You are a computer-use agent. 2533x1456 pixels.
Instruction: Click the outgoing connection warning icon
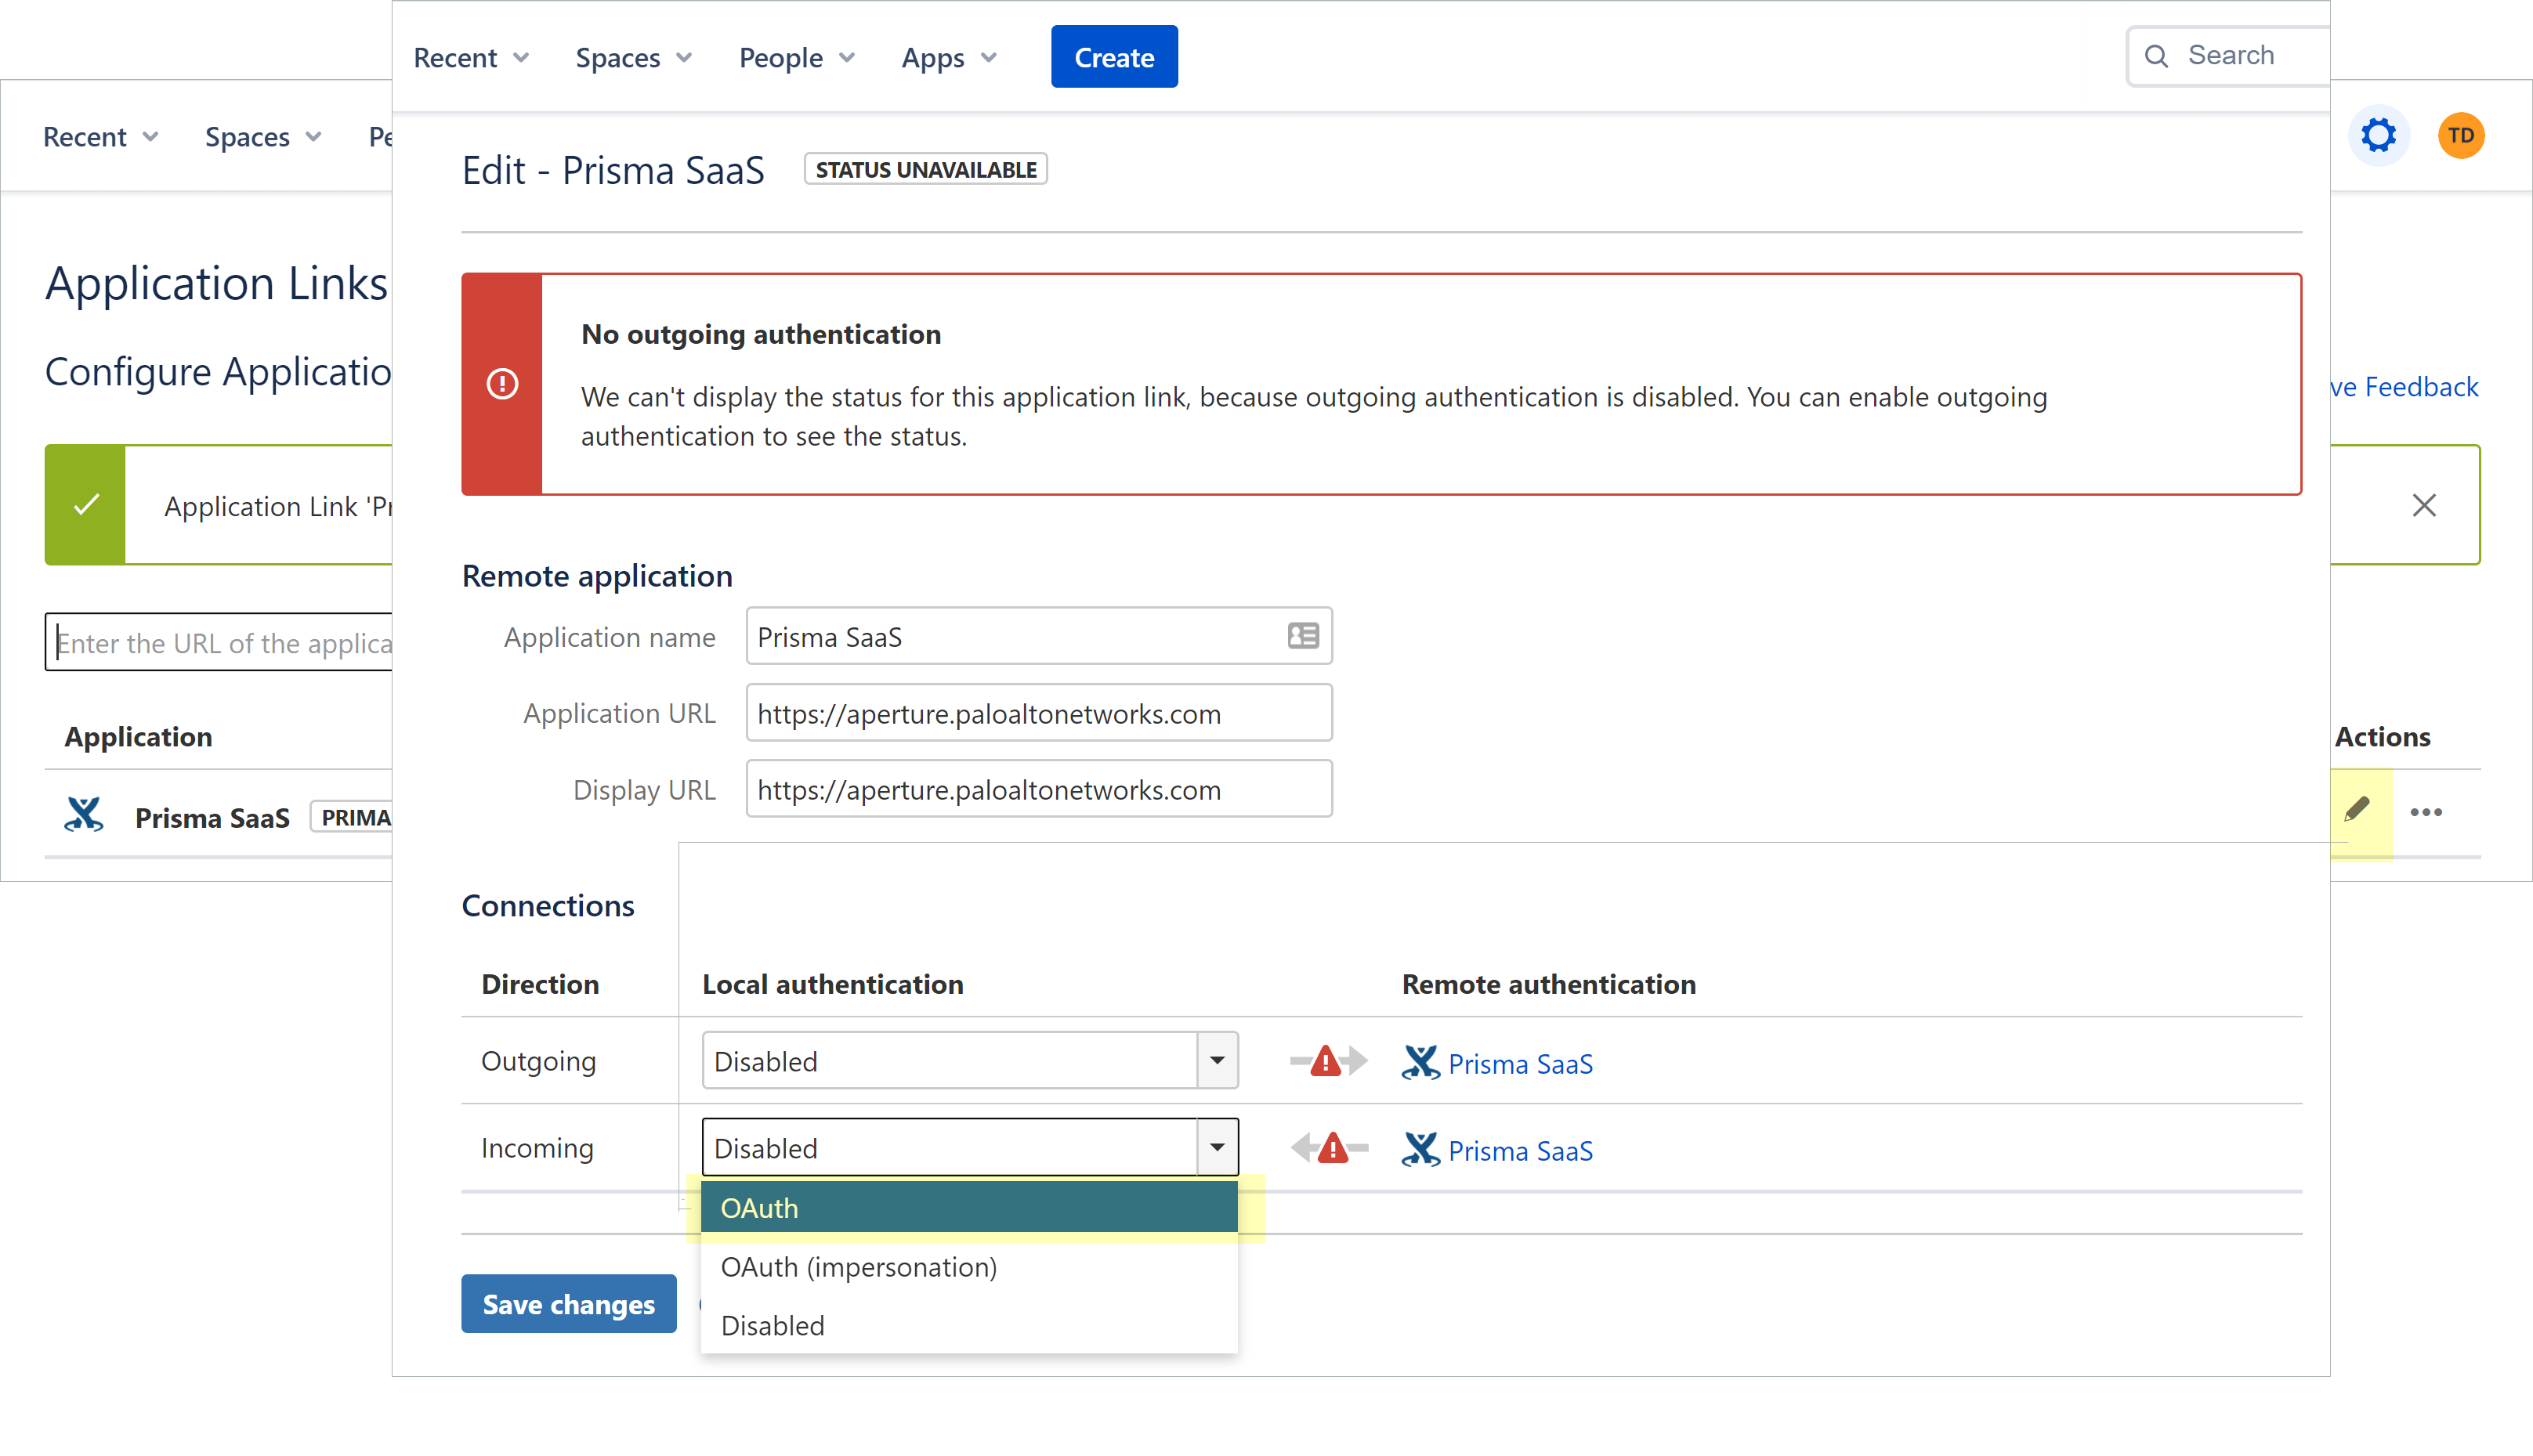coord(1326,1061)
